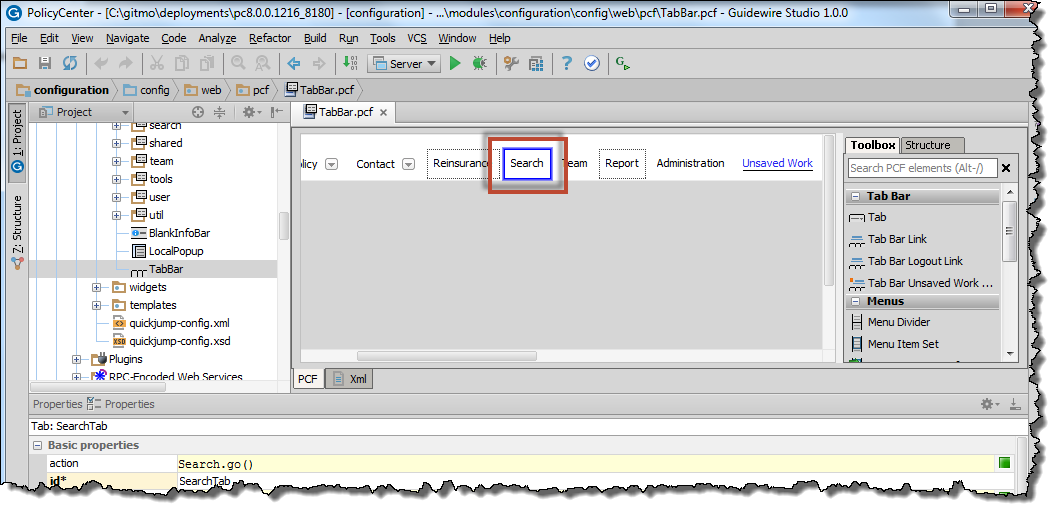This screenshot has width=1060, height=513.
Task: Open Project panel gear settings
Action: 251,112
